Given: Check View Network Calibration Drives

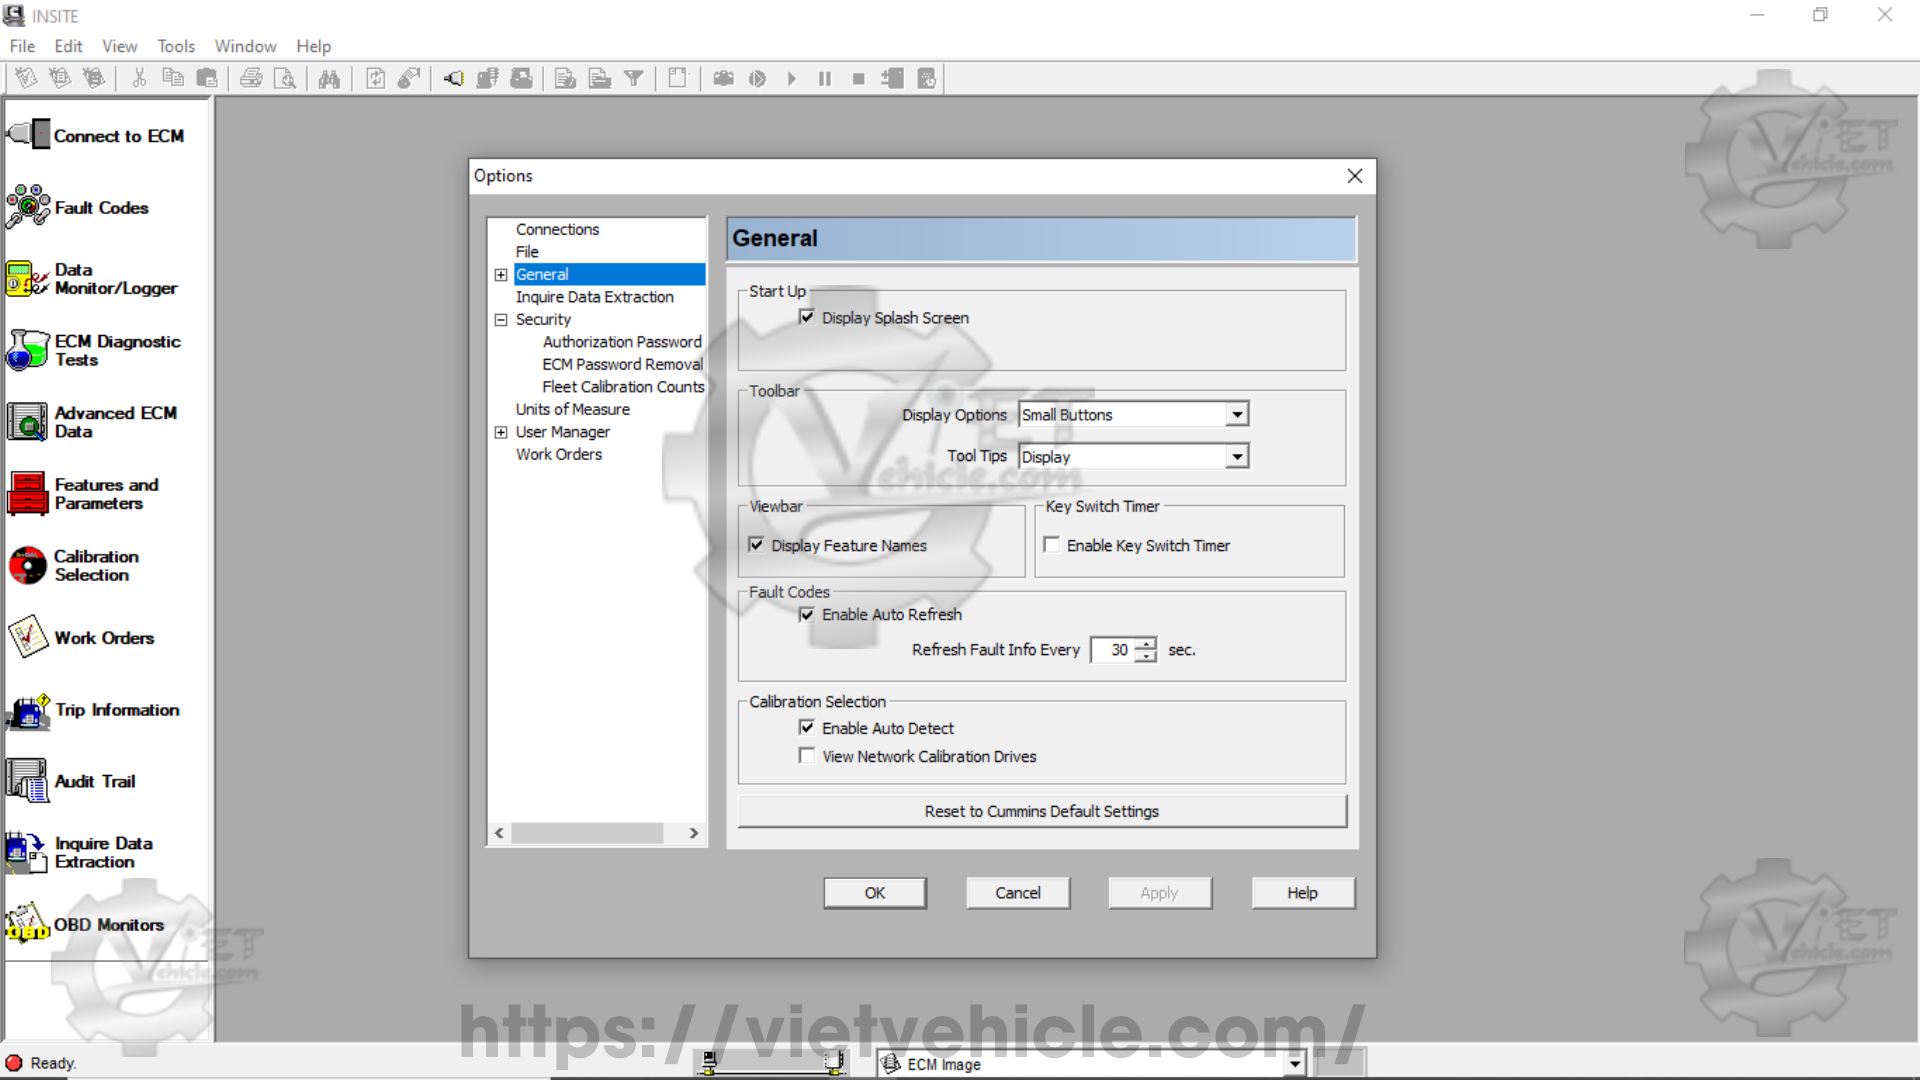Looking at the screenshot, I should coord(807,756).
